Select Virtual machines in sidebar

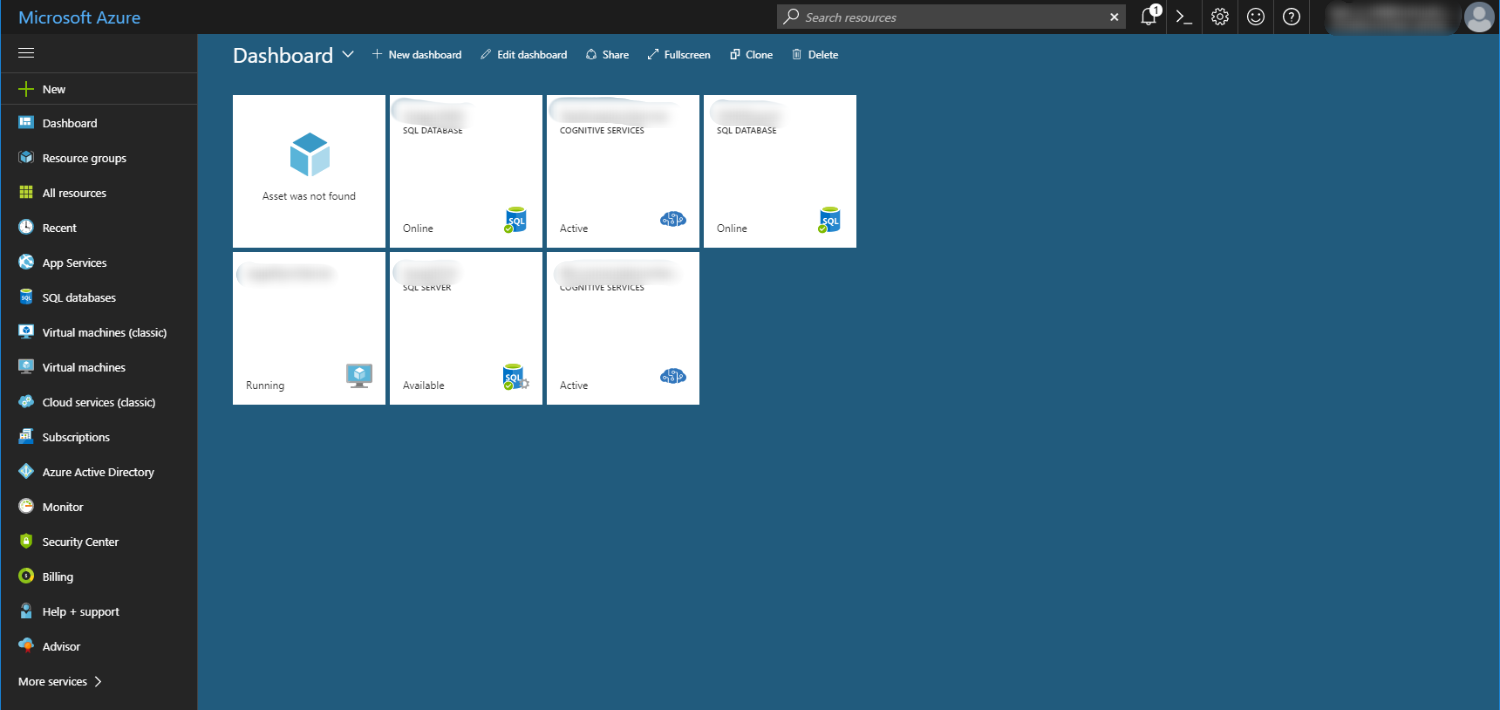83,367
